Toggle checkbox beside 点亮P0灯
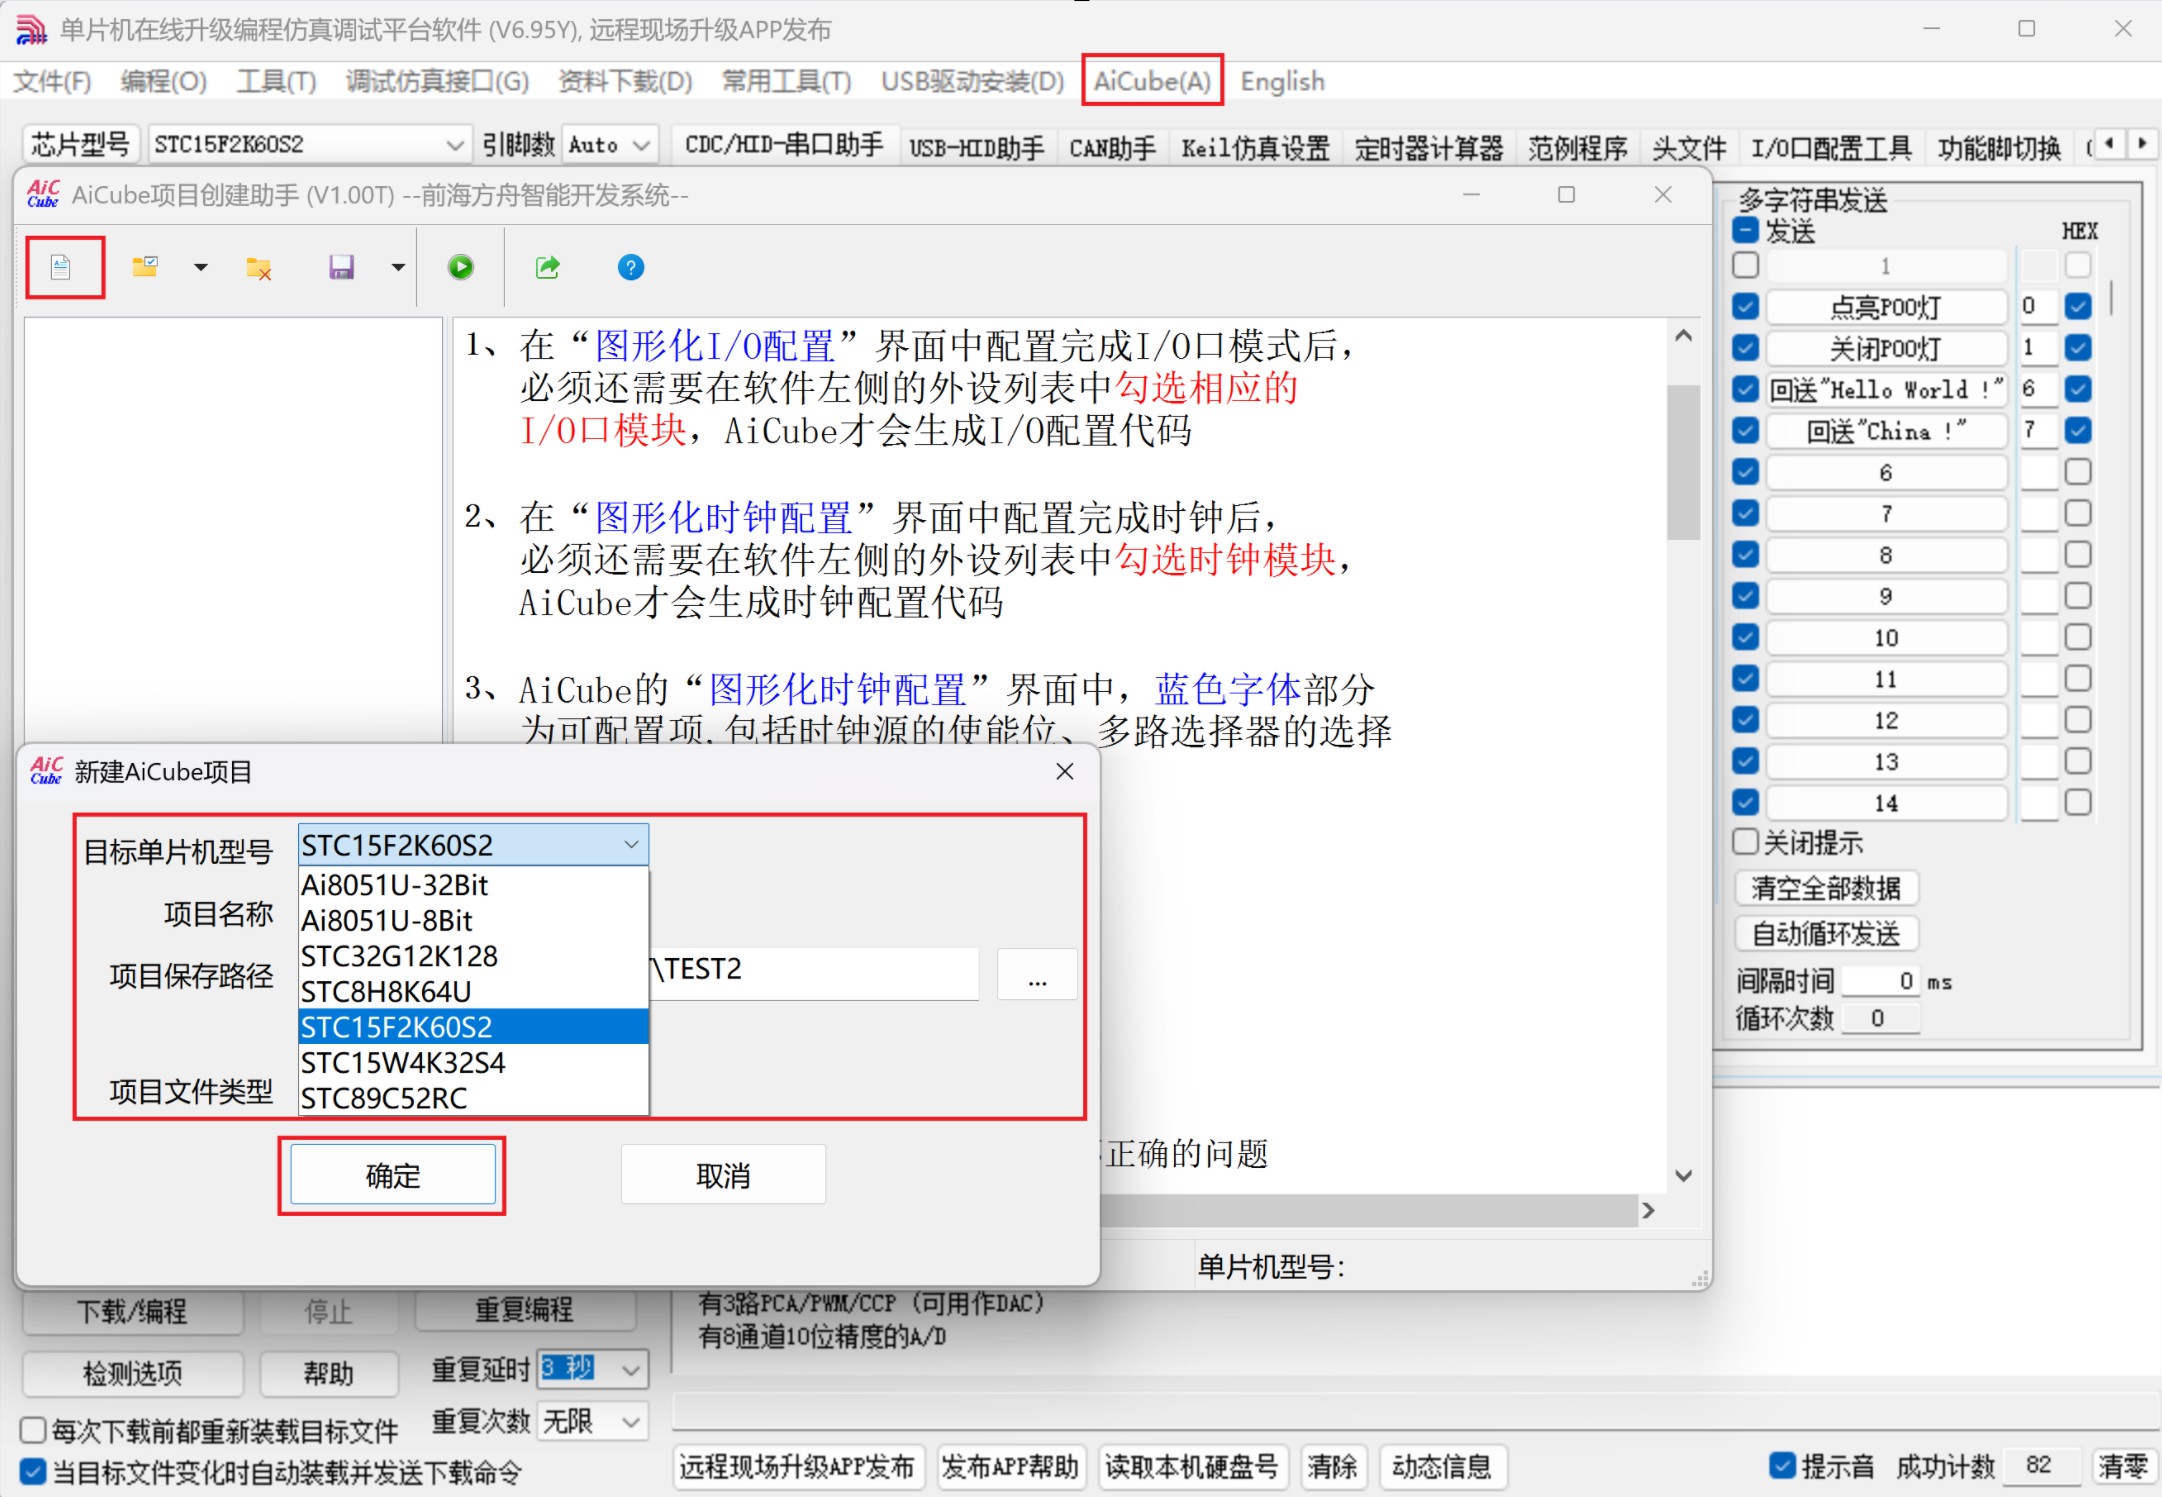Screen dimensions: 2162x1497 coord(1746,306)
